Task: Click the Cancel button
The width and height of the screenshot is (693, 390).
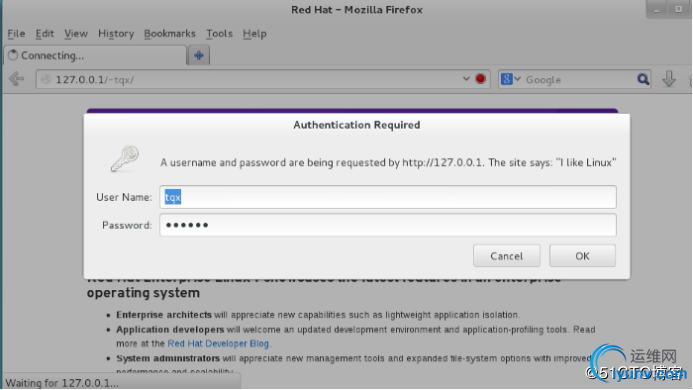Action: 506,256
